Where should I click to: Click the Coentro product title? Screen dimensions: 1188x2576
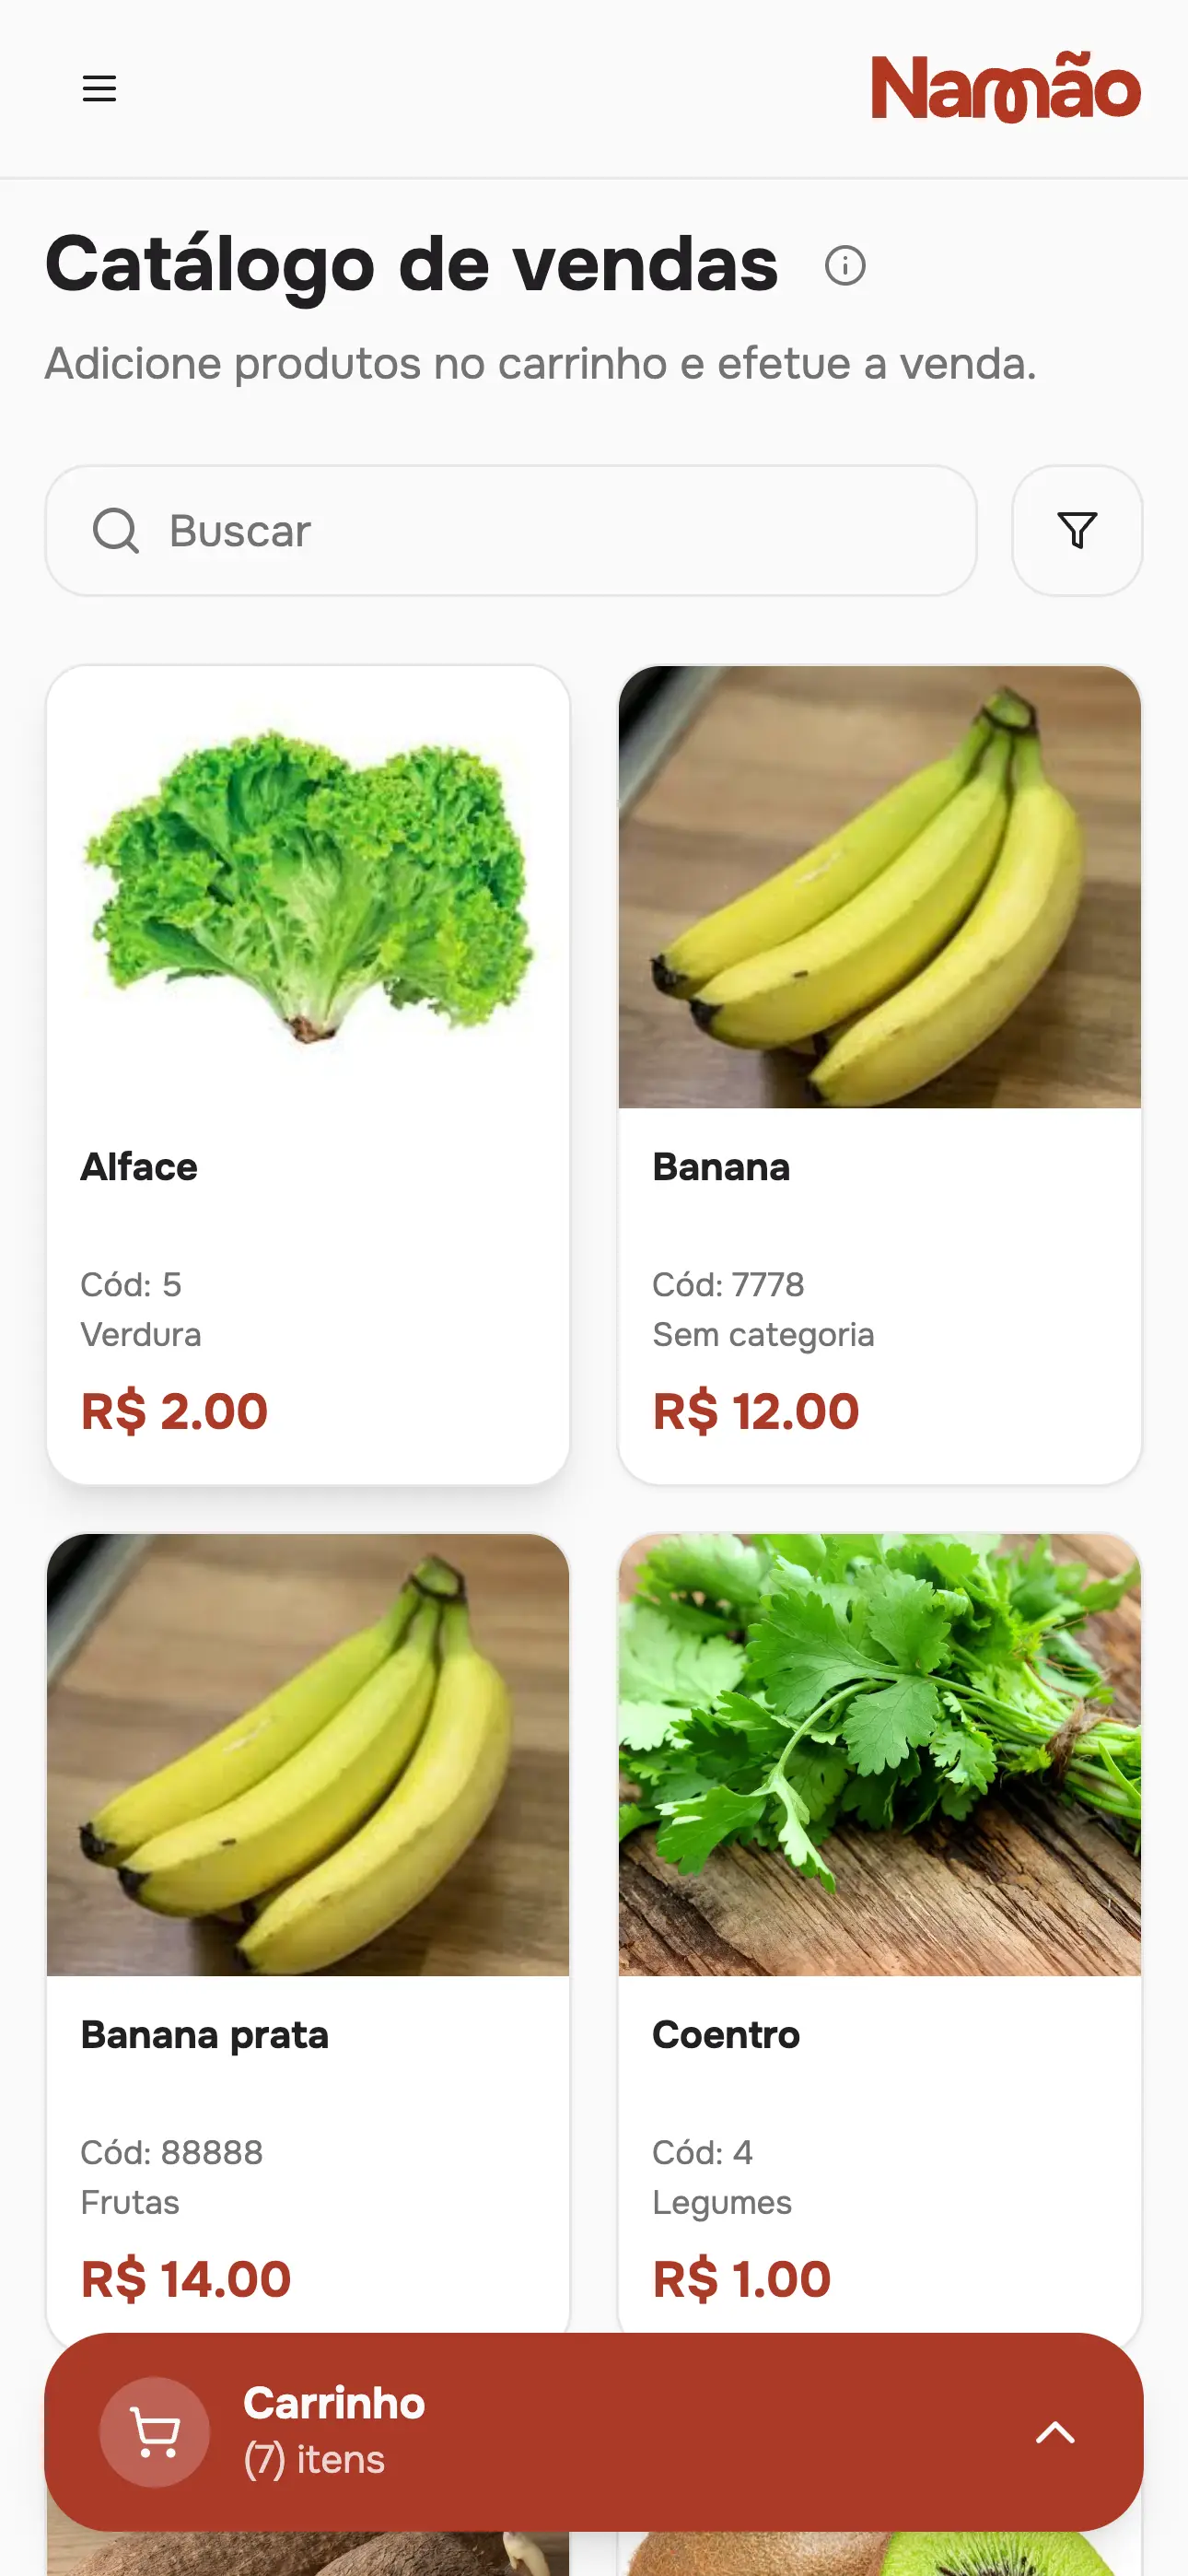(726, 2035)
